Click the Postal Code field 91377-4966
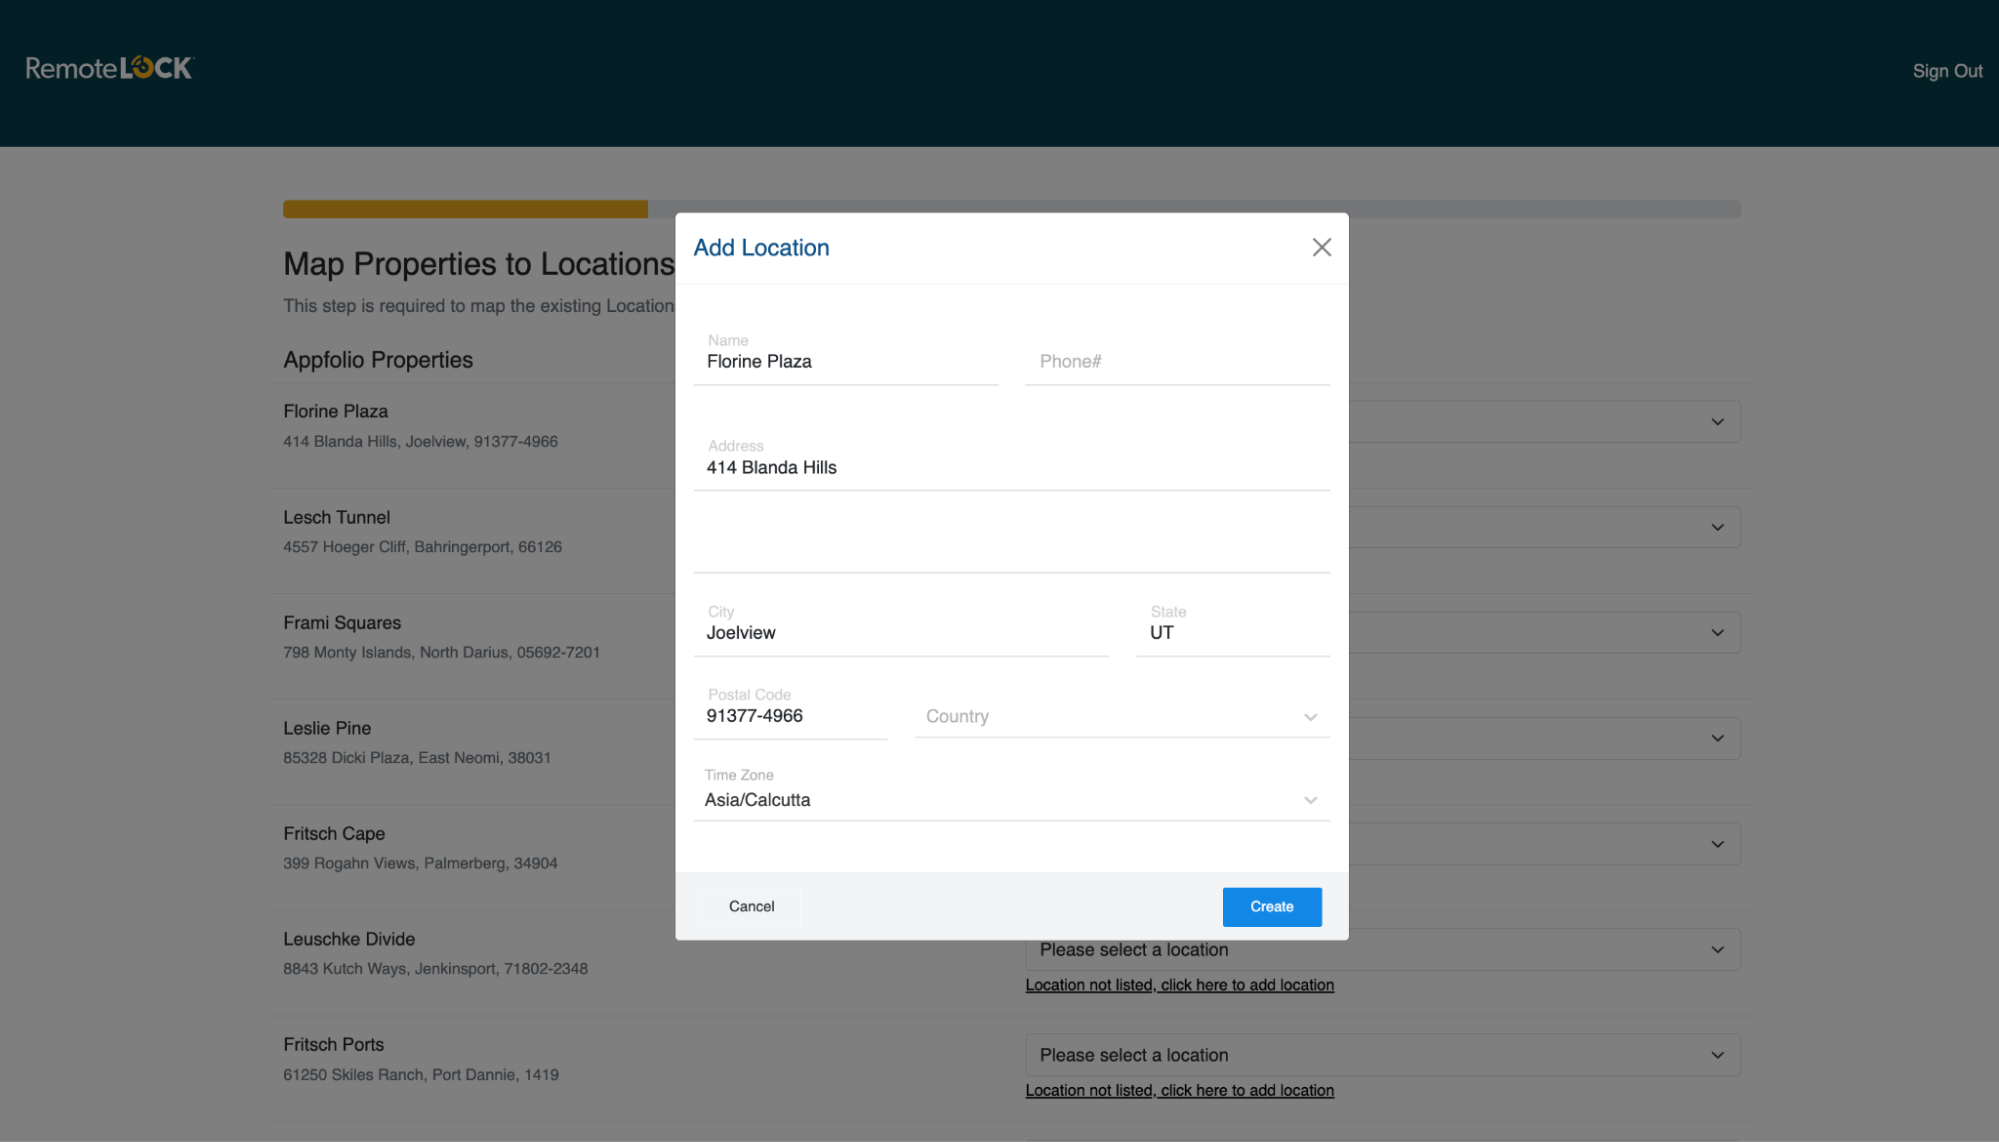1999x1142 pixels. click(790, 715)
